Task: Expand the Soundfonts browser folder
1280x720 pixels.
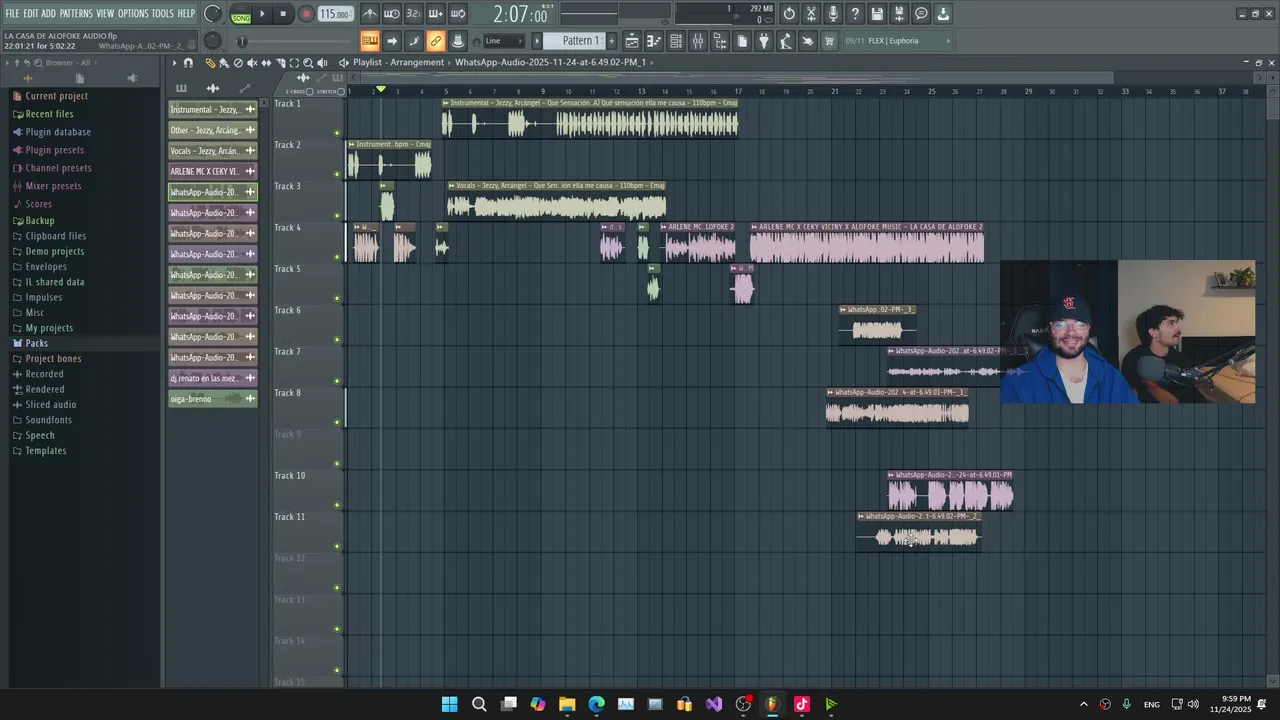Action: click(x=48, y=420)
